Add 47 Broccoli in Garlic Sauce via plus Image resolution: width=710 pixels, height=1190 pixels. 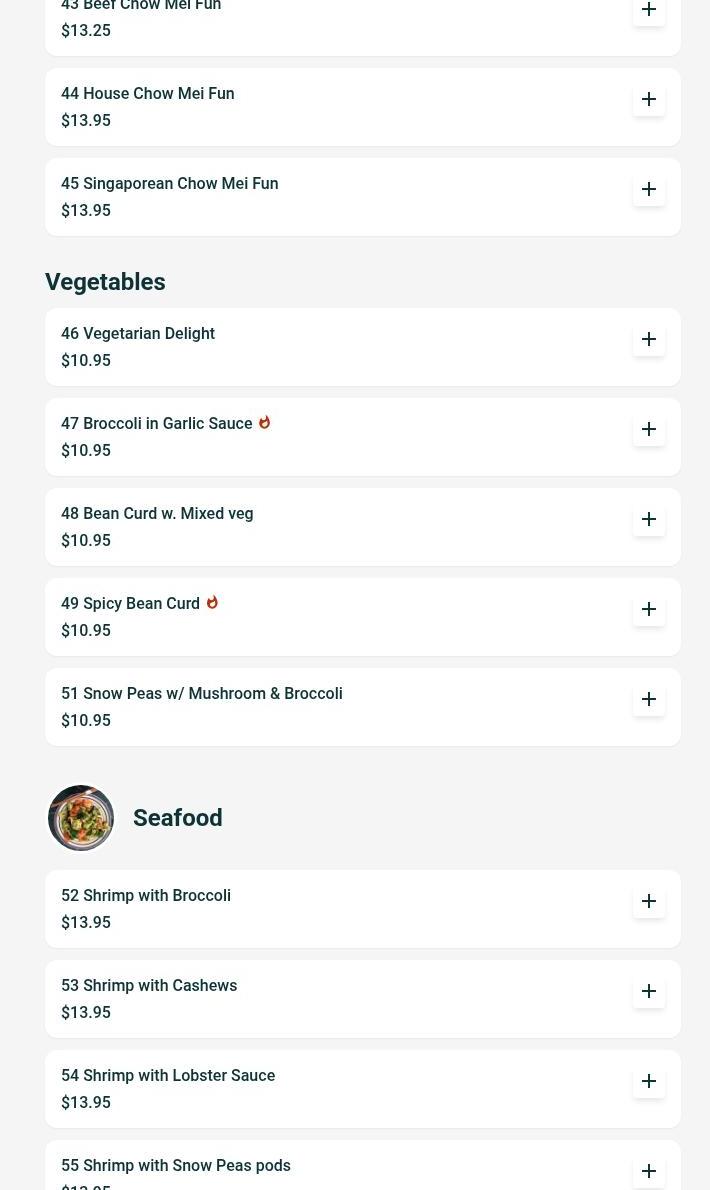click(649, 430)
